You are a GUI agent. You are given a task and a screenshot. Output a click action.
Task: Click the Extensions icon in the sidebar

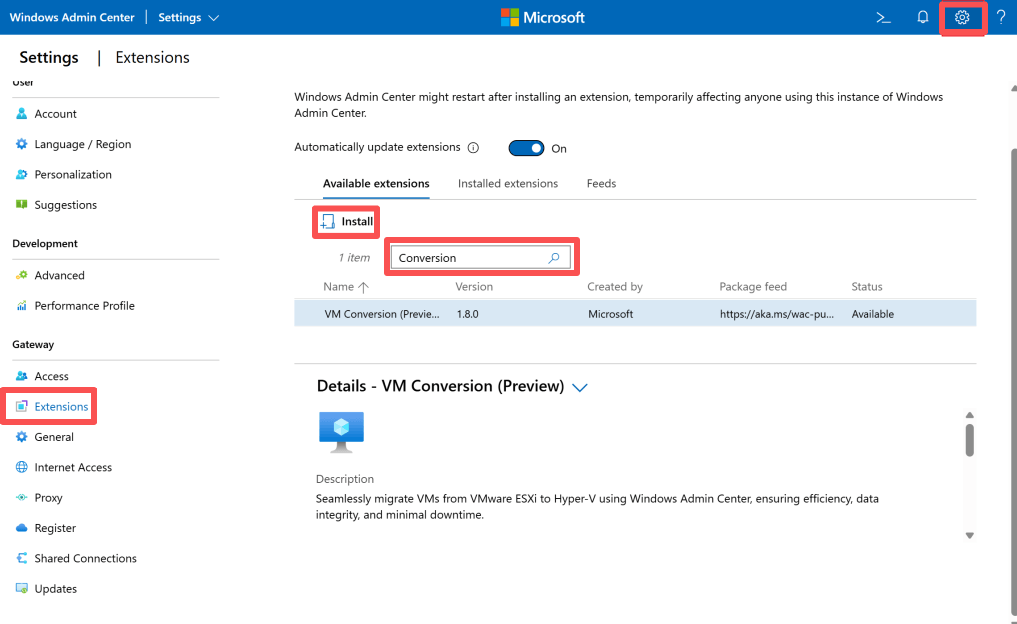pos(21,406)
